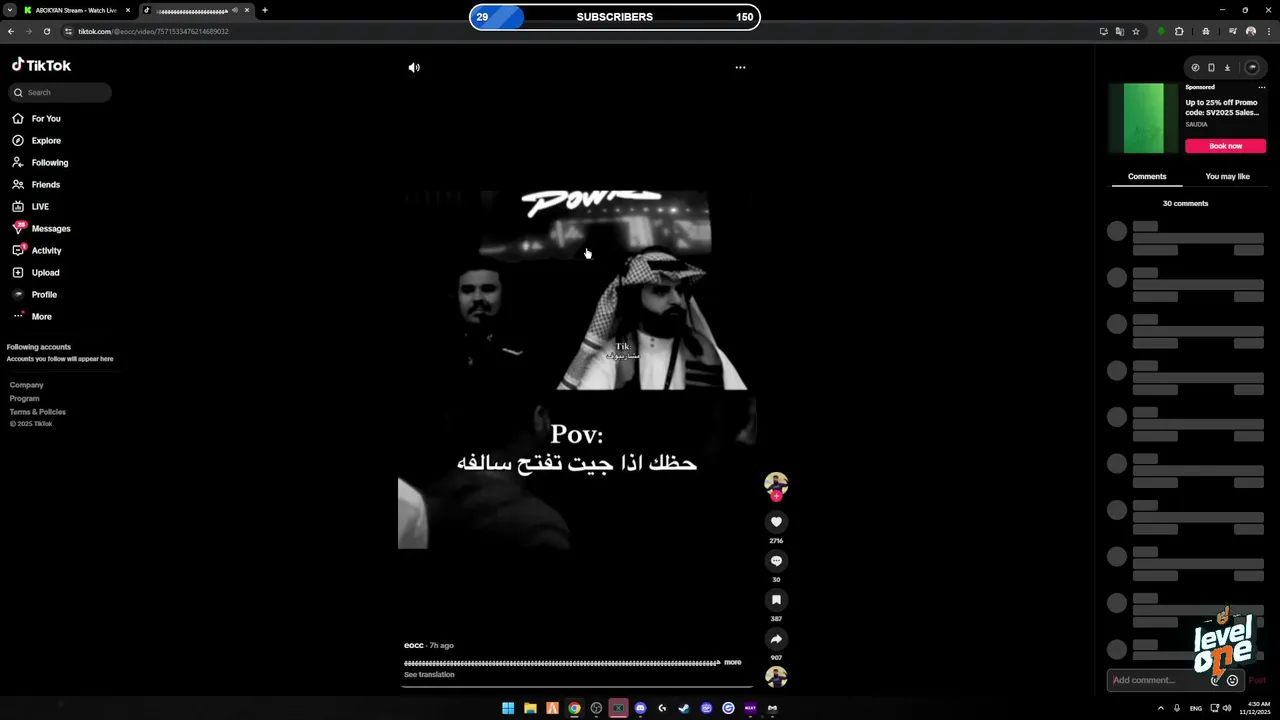Mute the TikTok tab via its audio icon
Viewport: 1280px width, 720px height.
pyautogui.click(x=235, y=10)
